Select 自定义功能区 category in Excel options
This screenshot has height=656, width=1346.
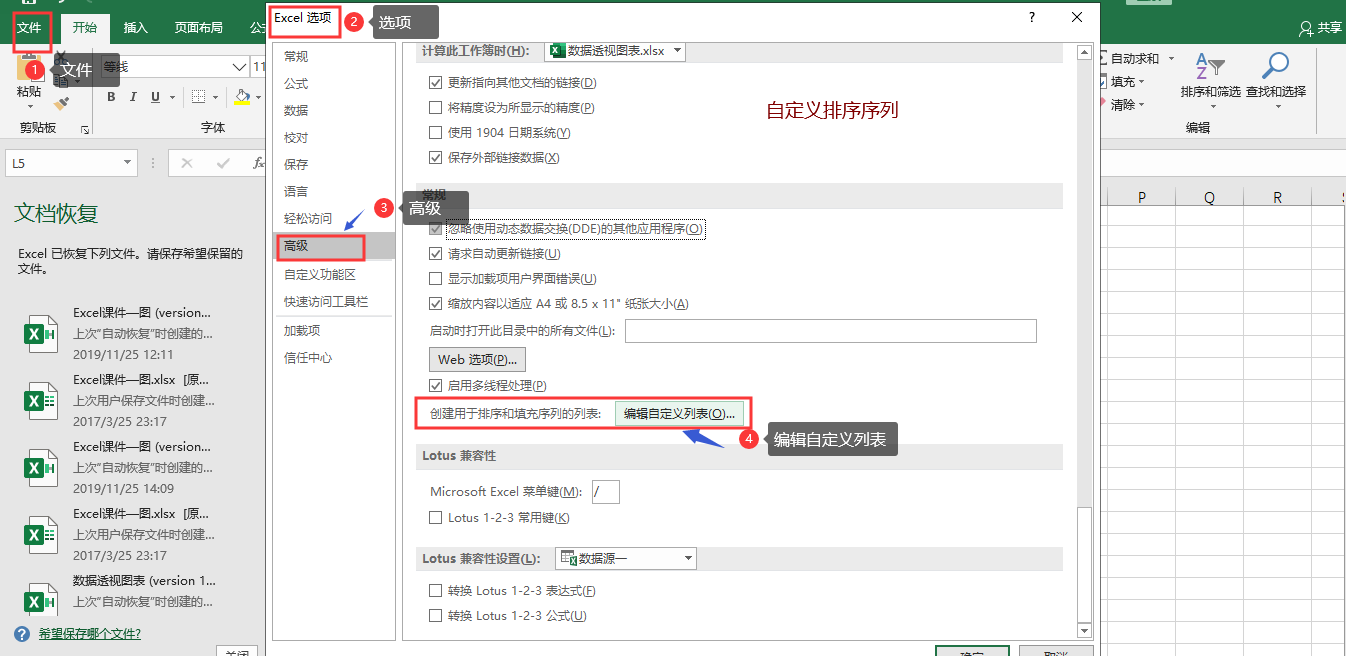click(334, 274)
